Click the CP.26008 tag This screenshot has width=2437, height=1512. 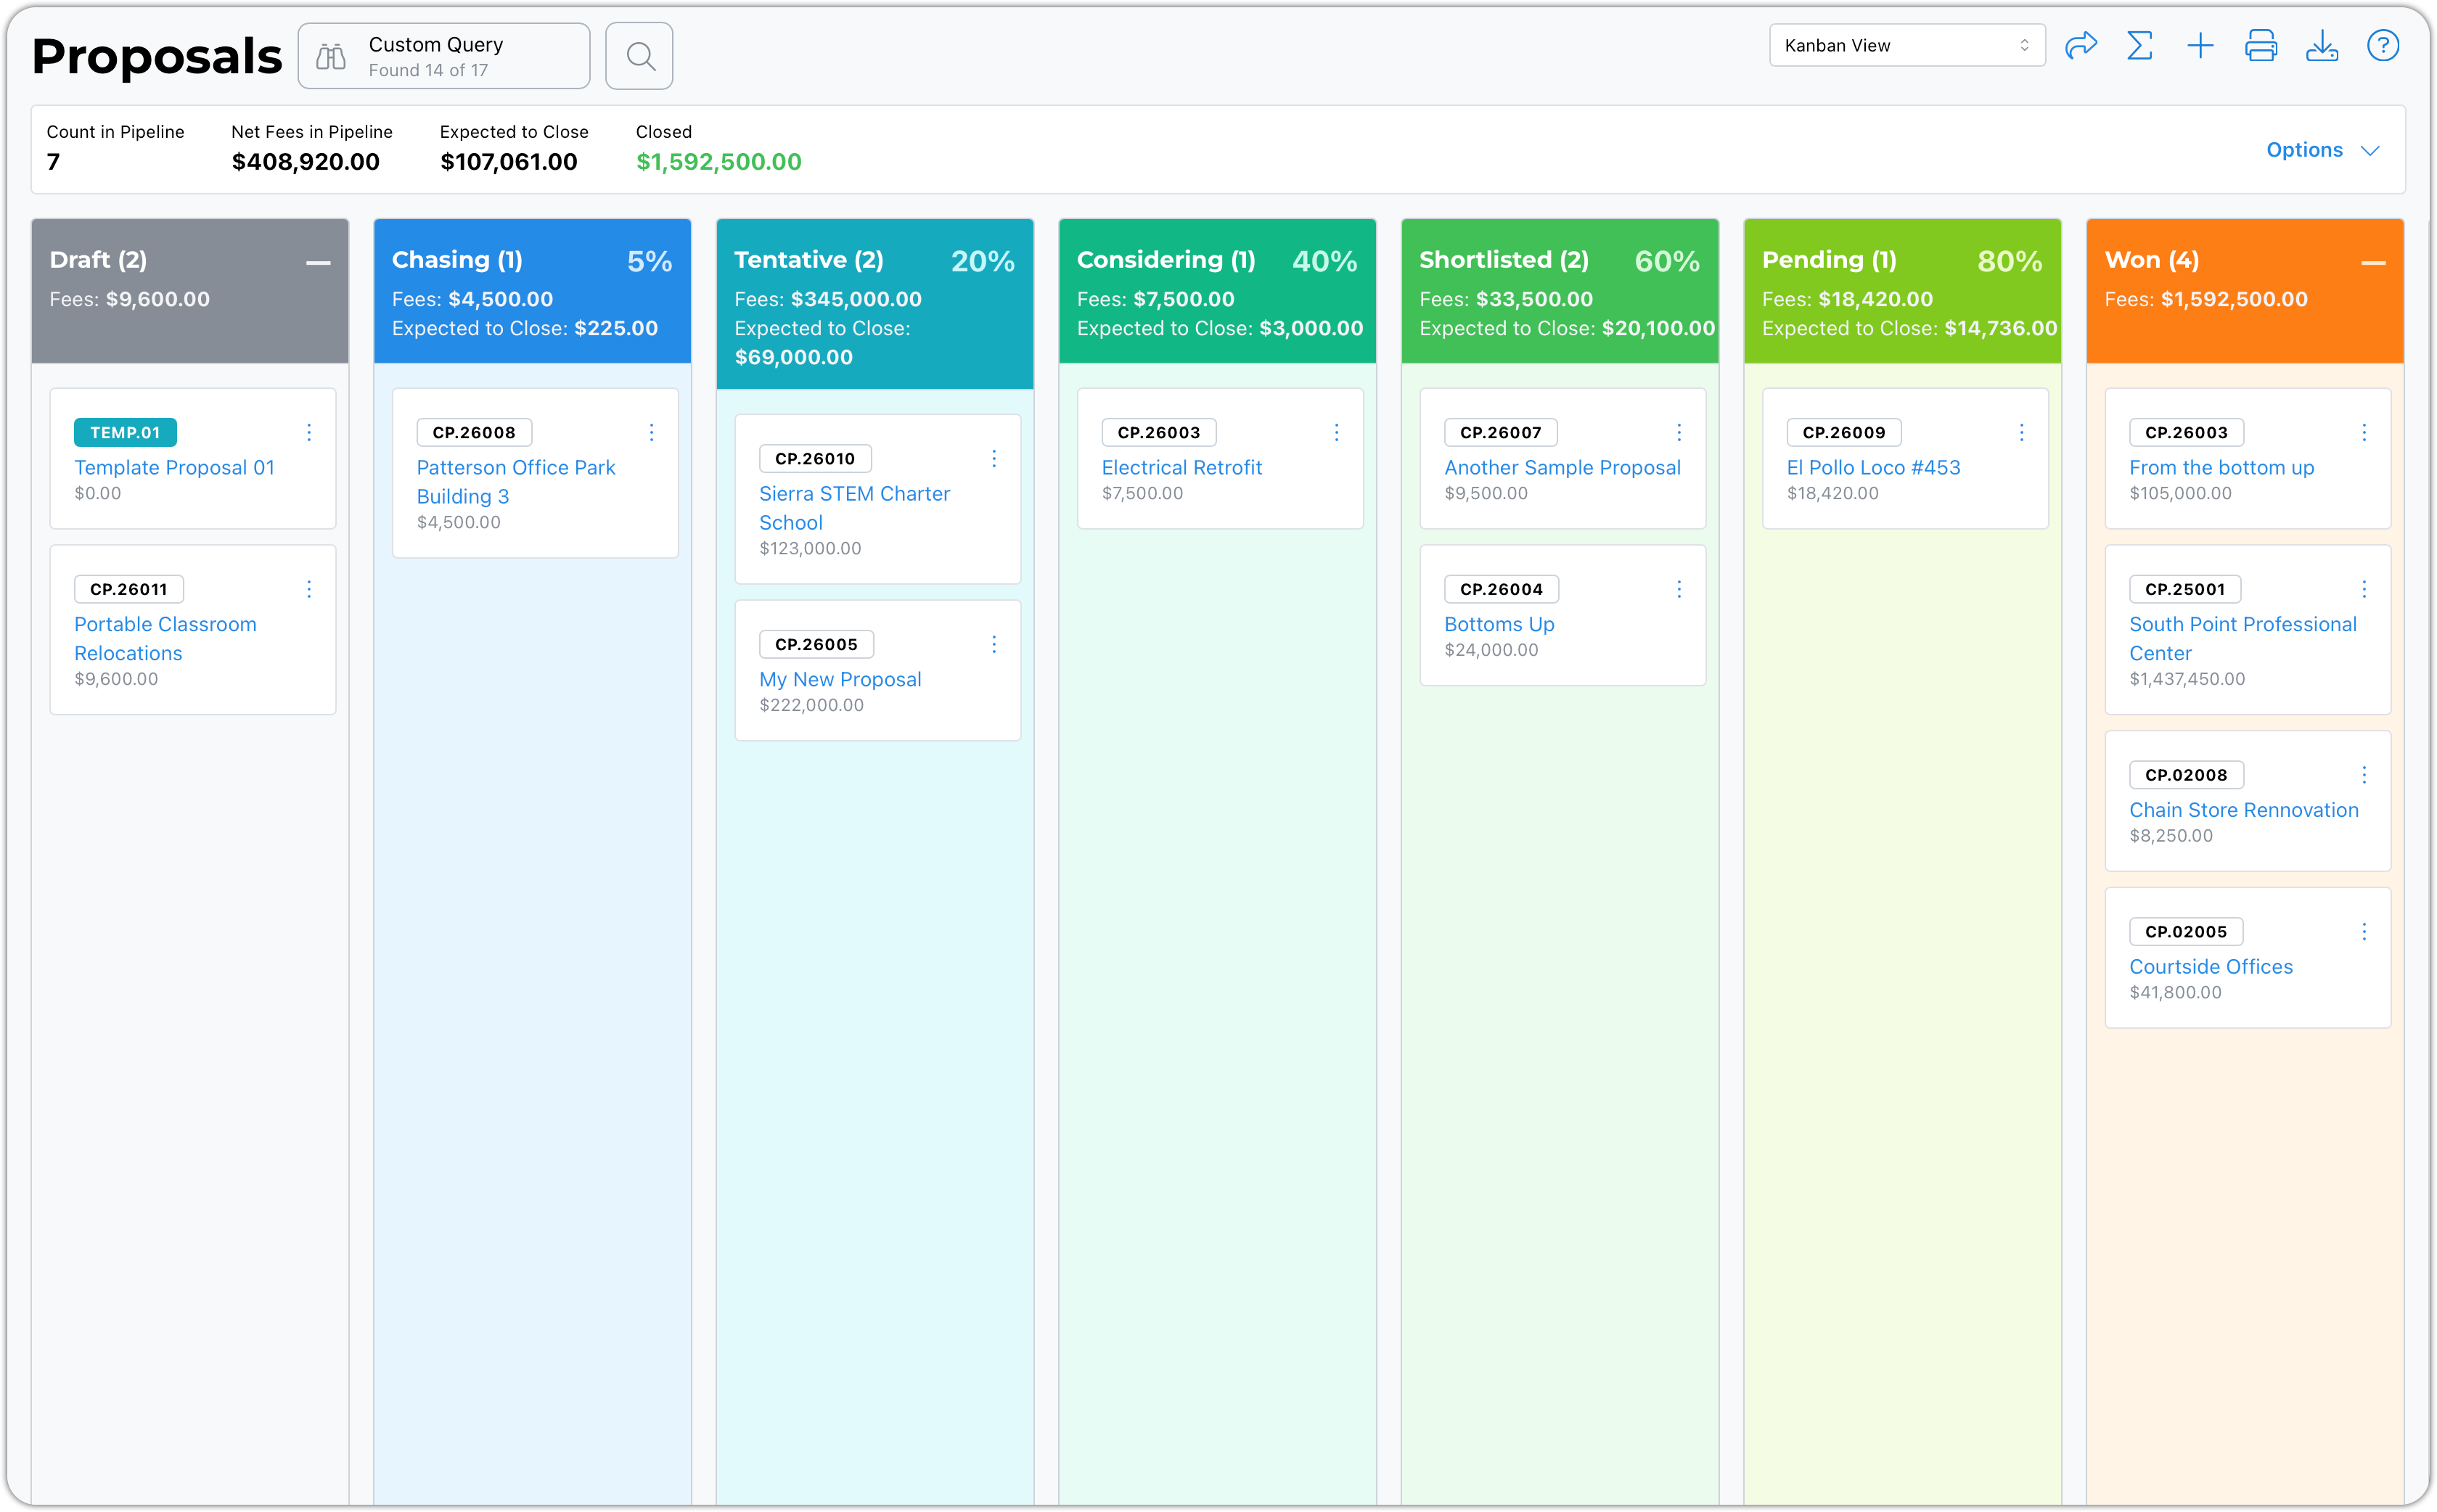coord(473,432)
